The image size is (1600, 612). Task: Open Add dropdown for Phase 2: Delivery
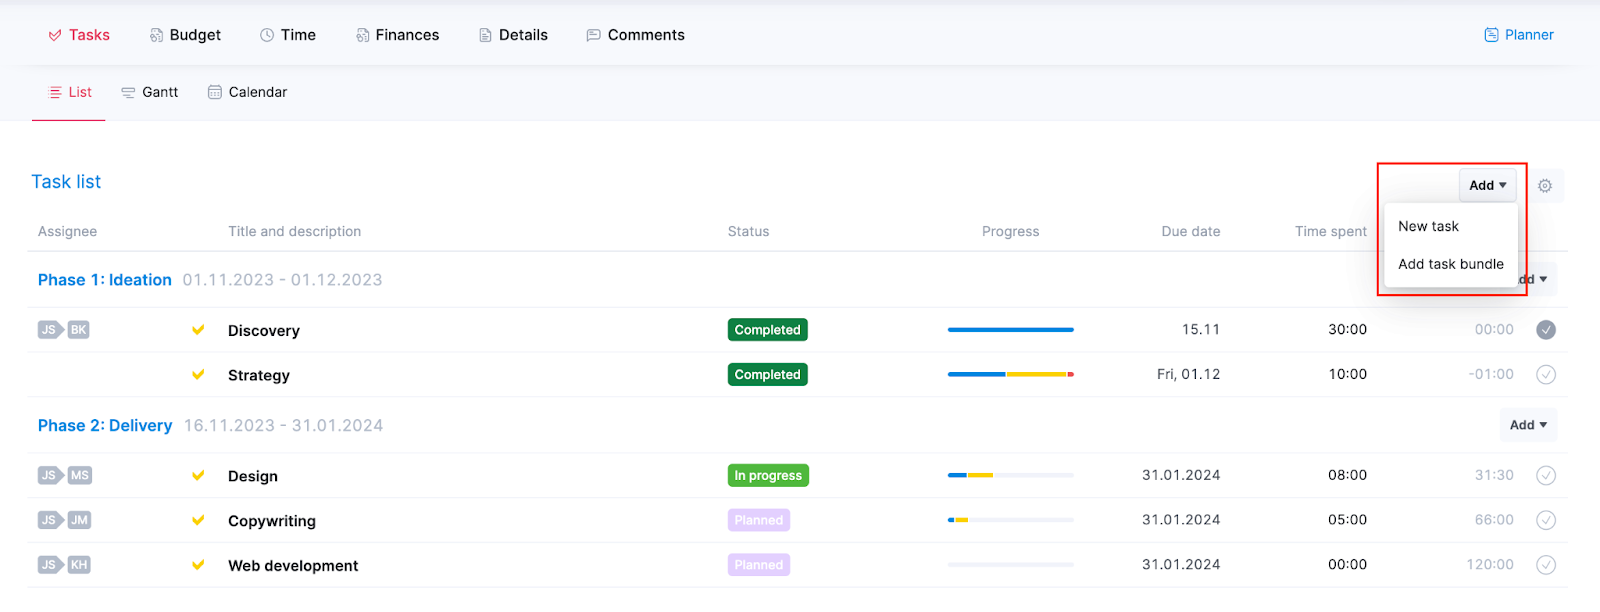(x=1528, y=425)
